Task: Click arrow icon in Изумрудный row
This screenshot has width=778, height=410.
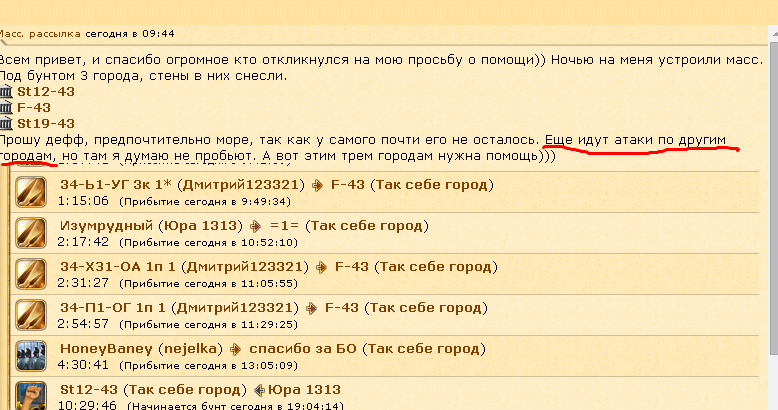Action: point(256,226)
